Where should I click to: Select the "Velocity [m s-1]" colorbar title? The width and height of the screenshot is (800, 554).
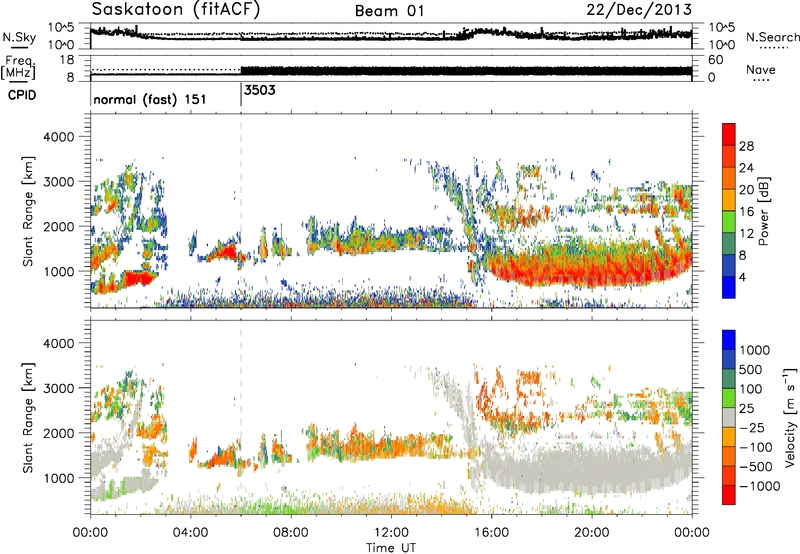click(790, 417)
